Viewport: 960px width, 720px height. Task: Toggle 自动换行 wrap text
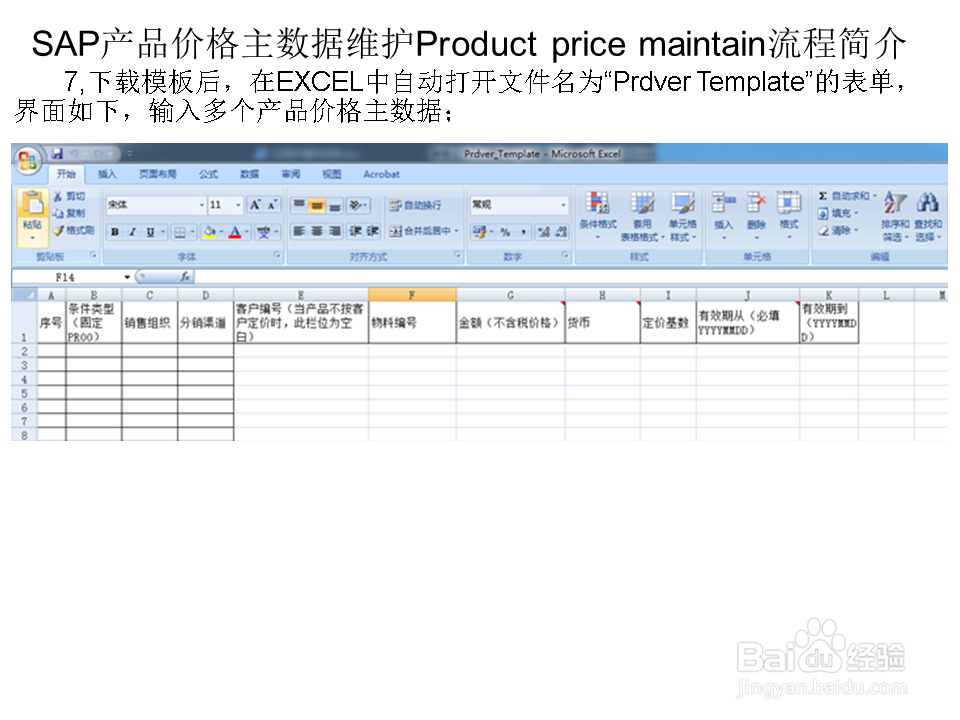(416, 205)
